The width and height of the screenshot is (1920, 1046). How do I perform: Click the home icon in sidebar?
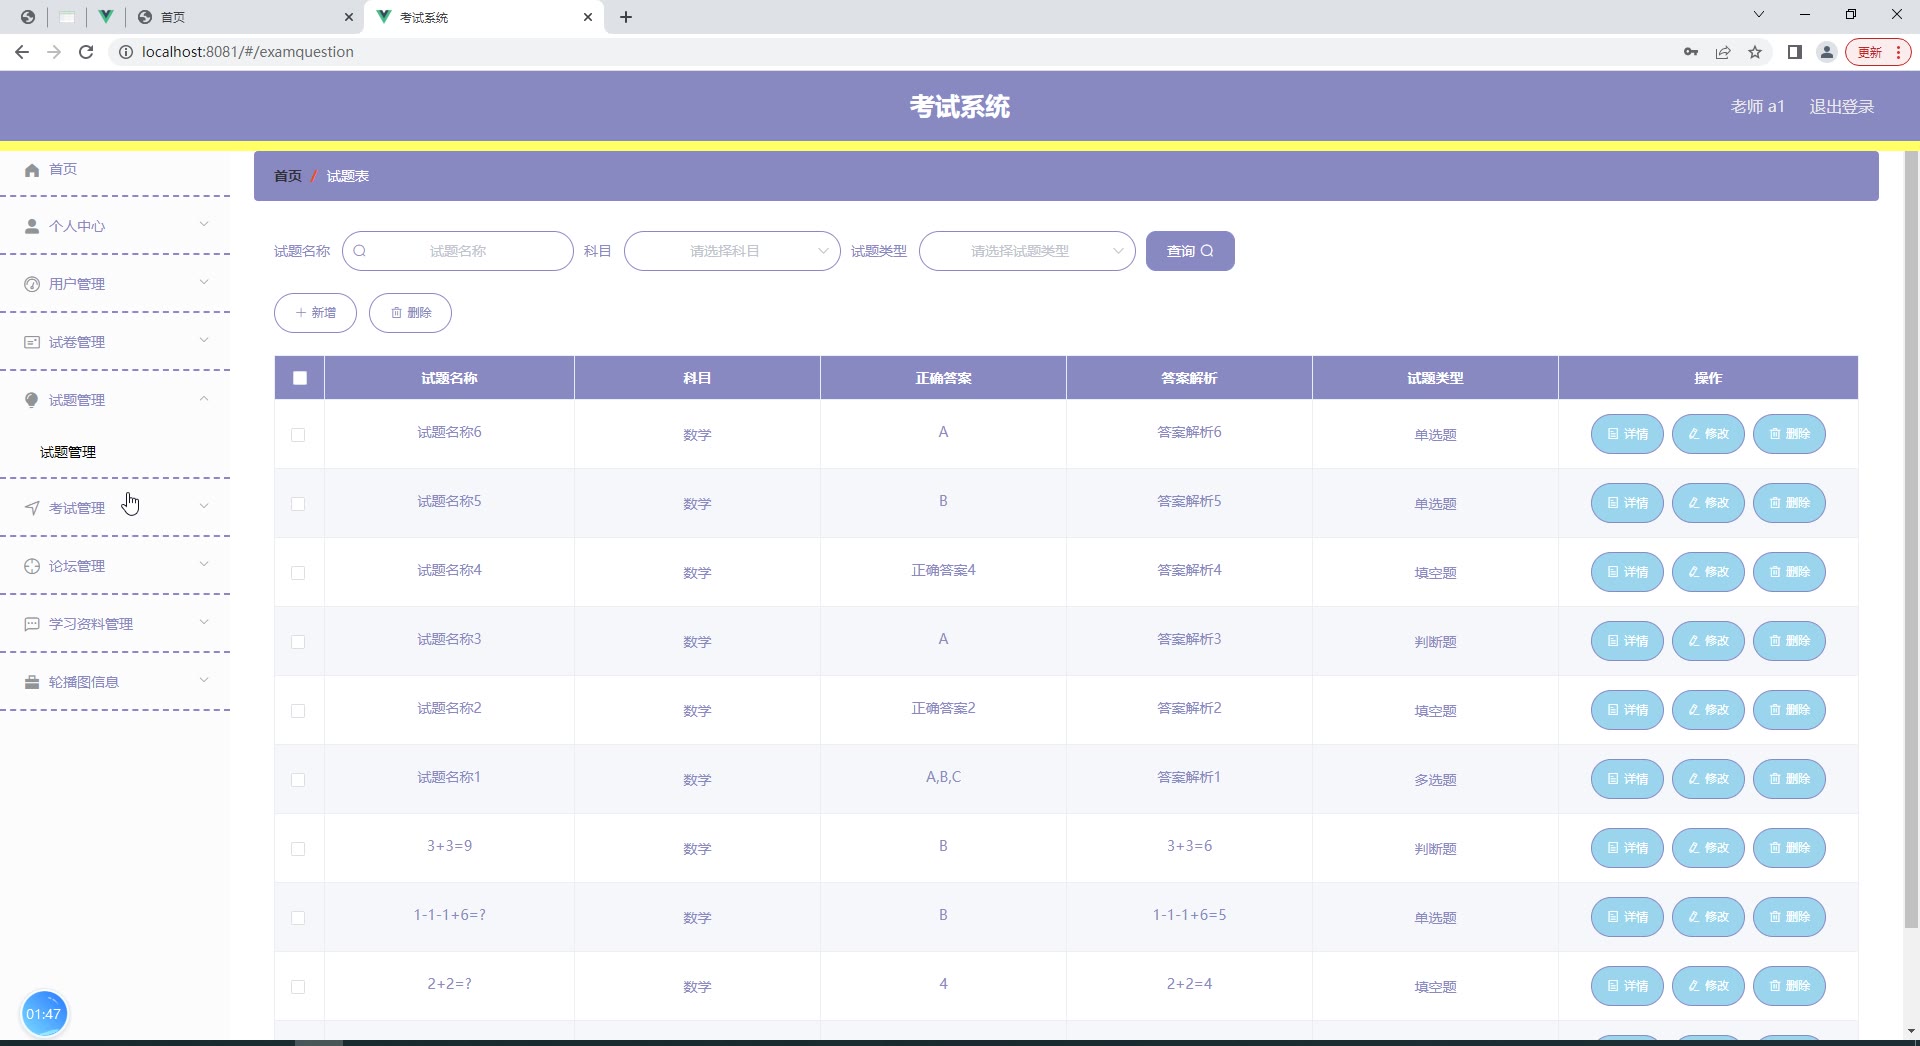pos(32,170)
